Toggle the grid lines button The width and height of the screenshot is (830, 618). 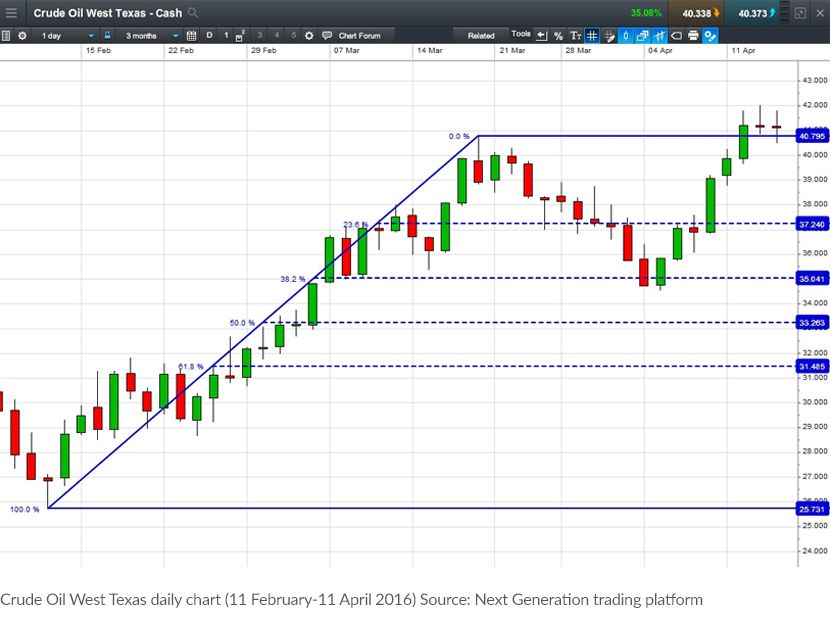(x=592, y=35)
